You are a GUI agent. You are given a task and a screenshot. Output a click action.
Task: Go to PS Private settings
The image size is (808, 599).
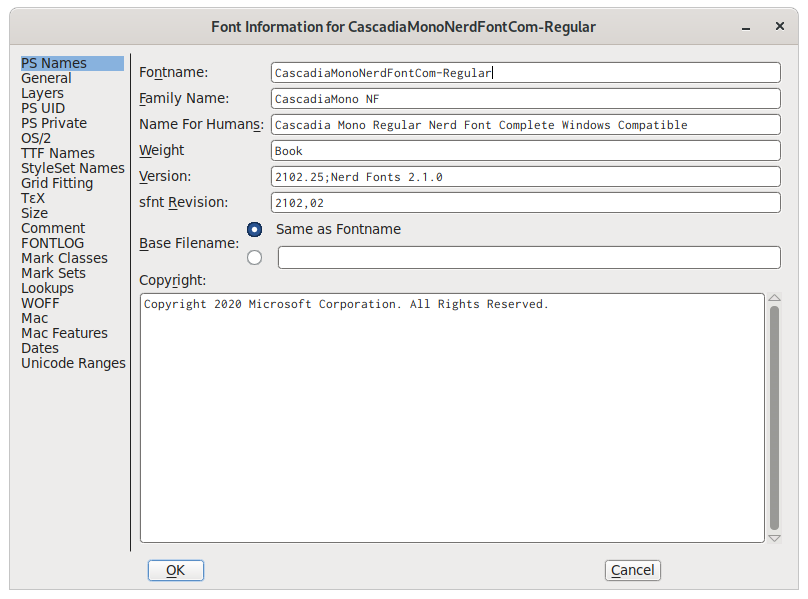pyautogui.click(x=54, y=123)
